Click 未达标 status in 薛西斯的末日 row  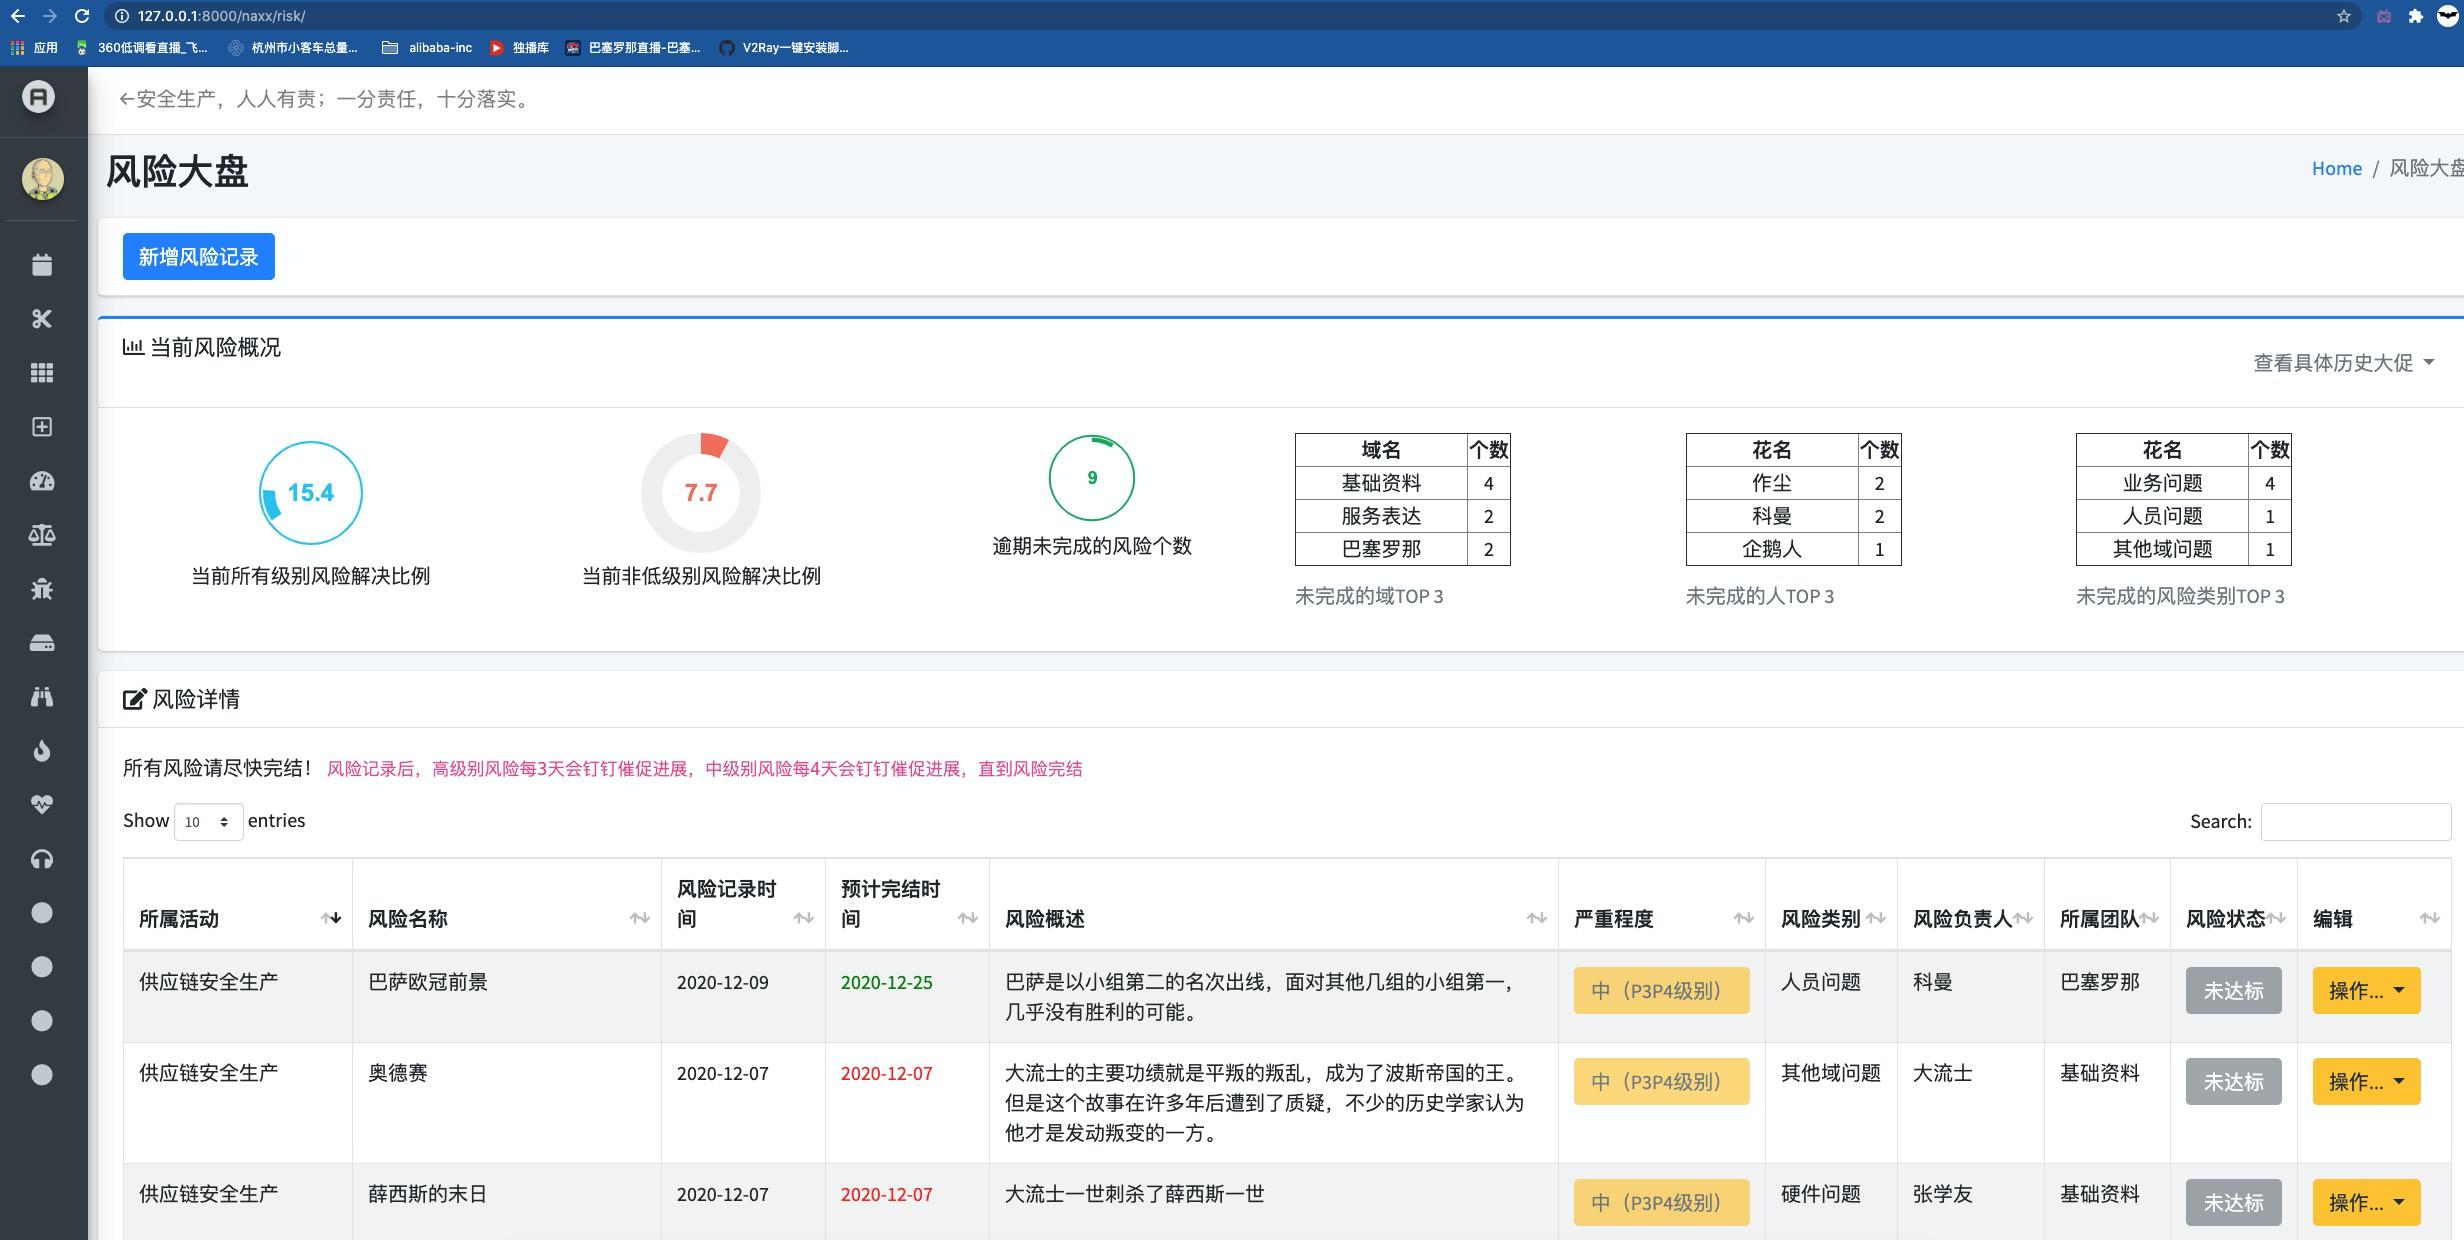pos(2233,1203)
